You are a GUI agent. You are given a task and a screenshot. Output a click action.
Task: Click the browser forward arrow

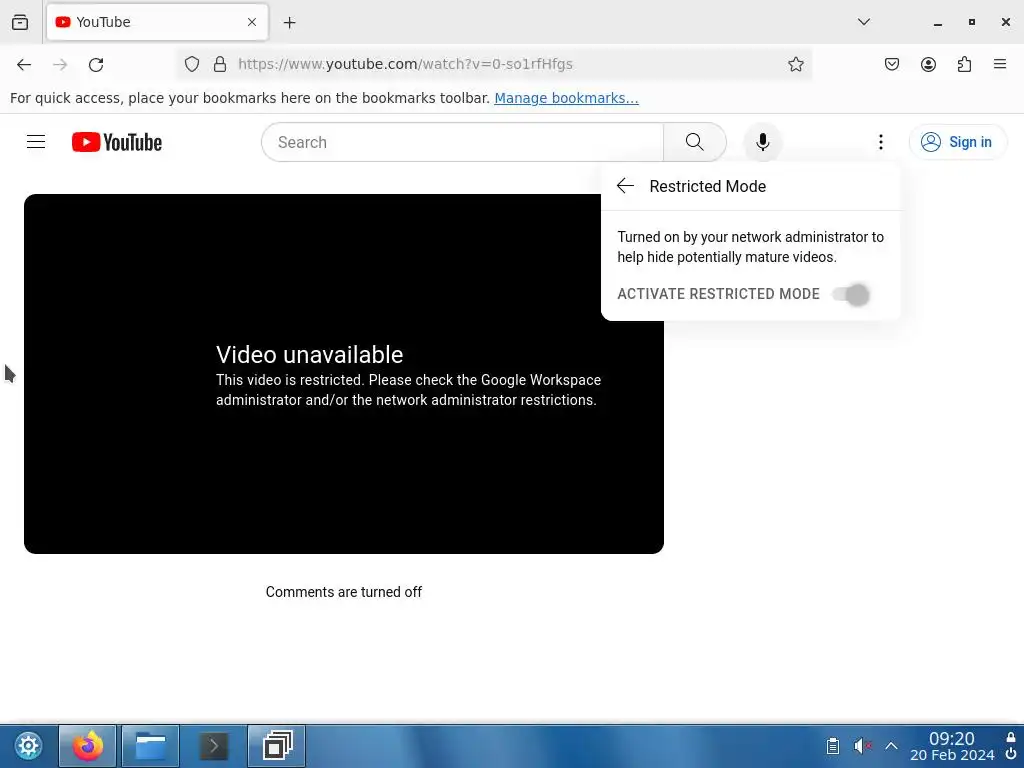60,64
